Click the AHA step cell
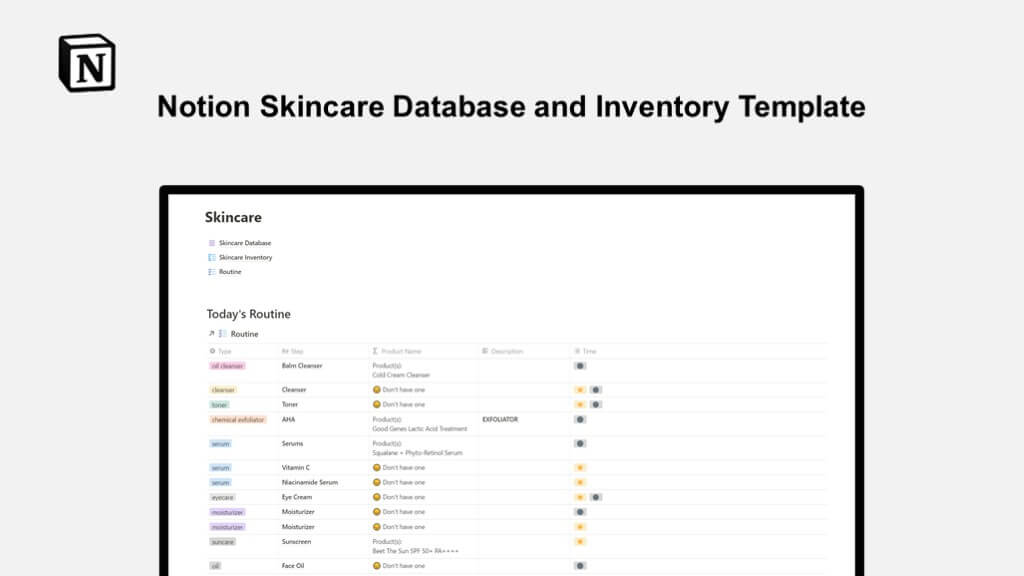Screen dimensions: 1024x576 [x=289, y=419]
